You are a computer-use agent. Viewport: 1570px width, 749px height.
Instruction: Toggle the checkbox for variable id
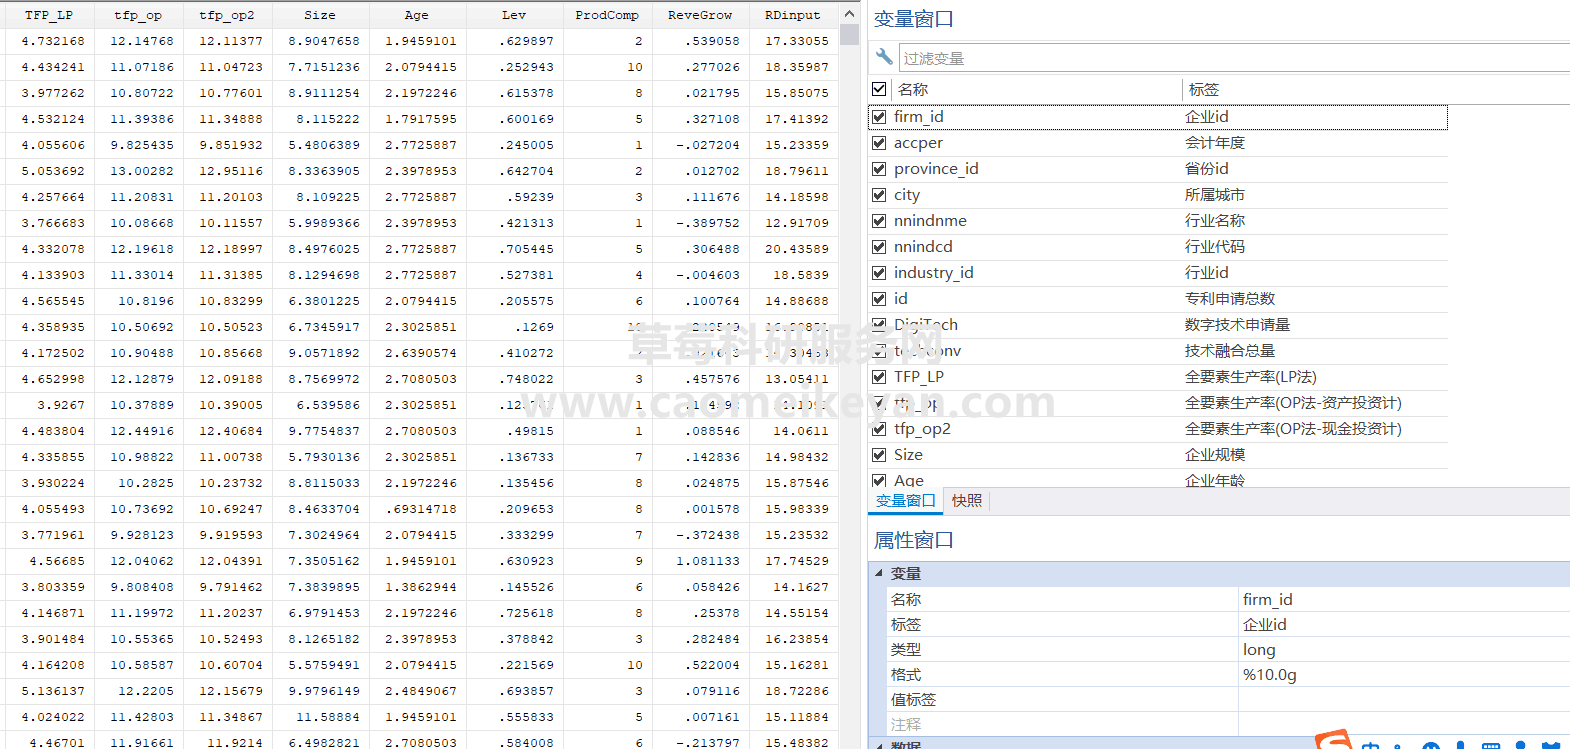[879, 299]
